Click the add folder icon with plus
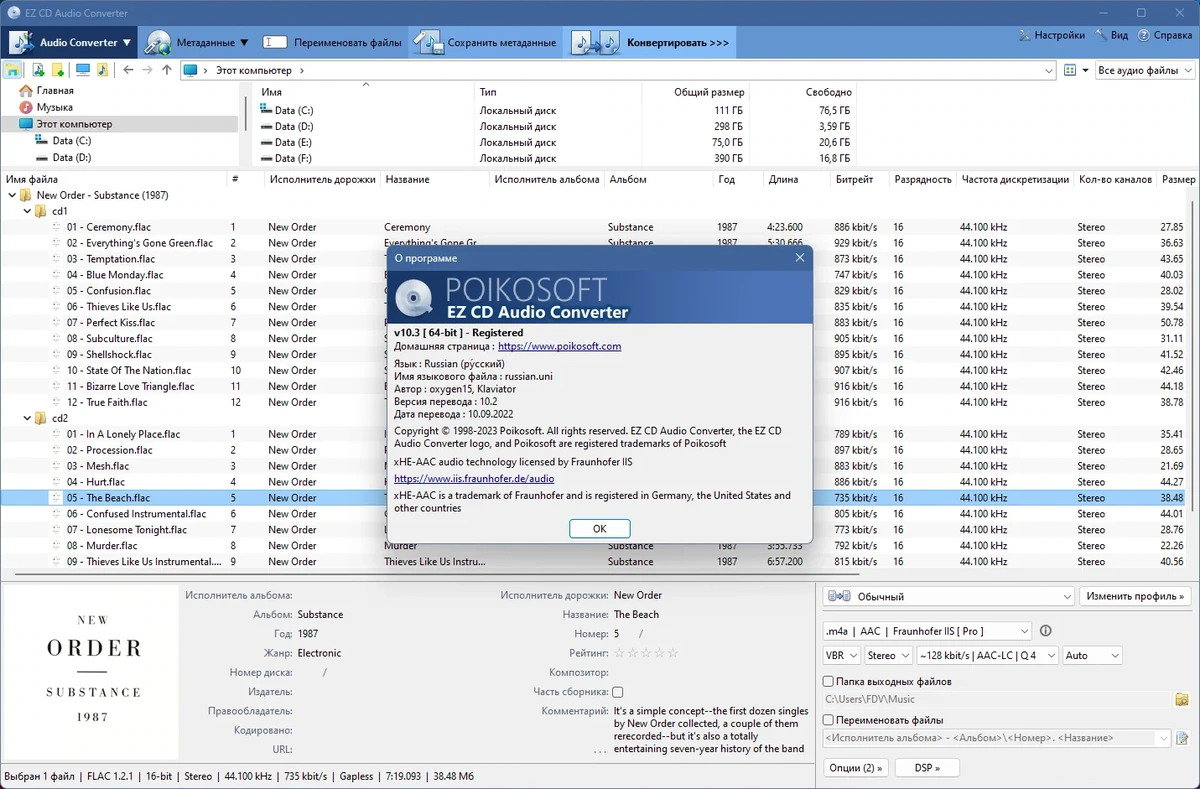 pos(58,70)
